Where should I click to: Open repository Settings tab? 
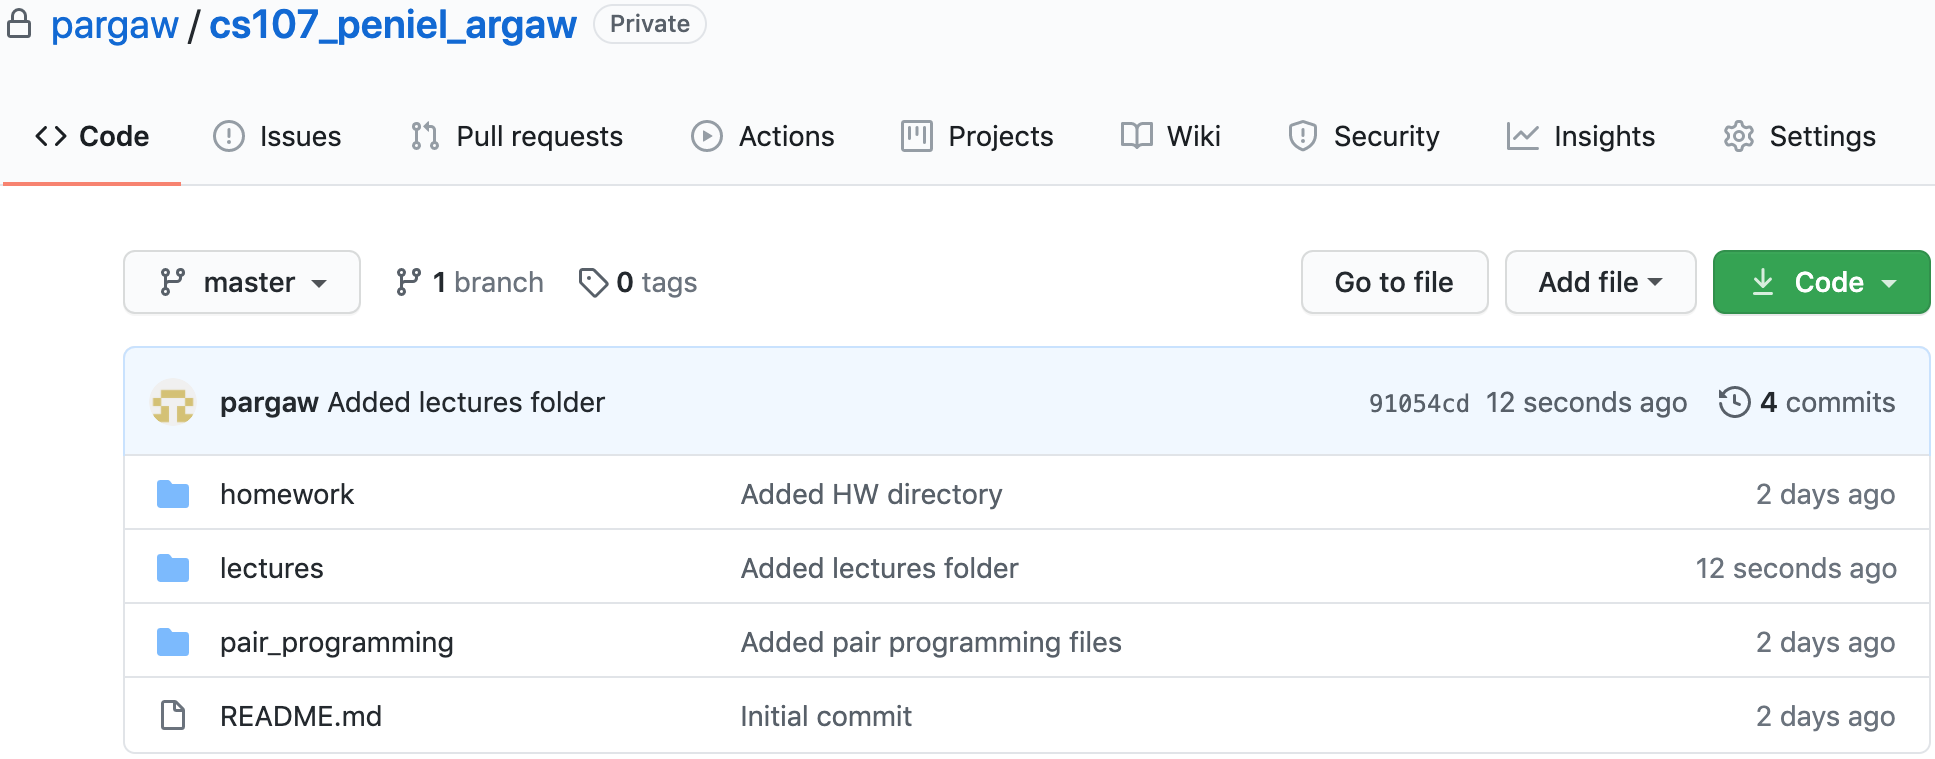pos(1799,136)
